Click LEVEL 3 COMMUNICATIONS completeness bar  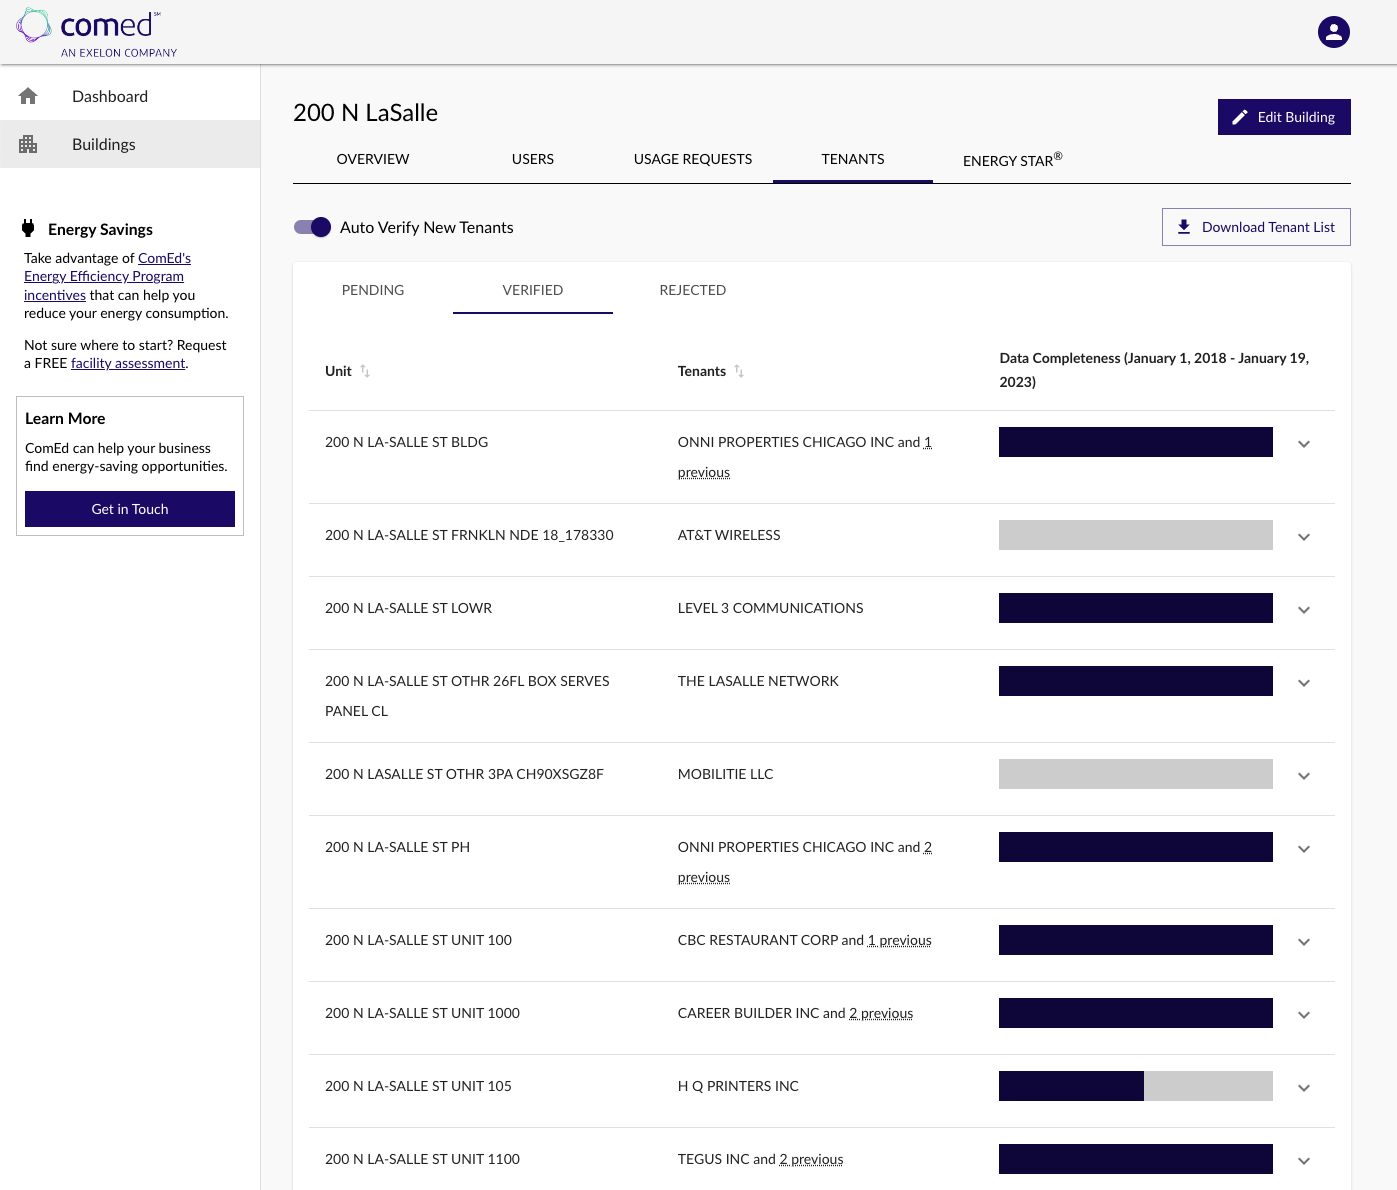pyautogui.click(x=1136, y=608)
